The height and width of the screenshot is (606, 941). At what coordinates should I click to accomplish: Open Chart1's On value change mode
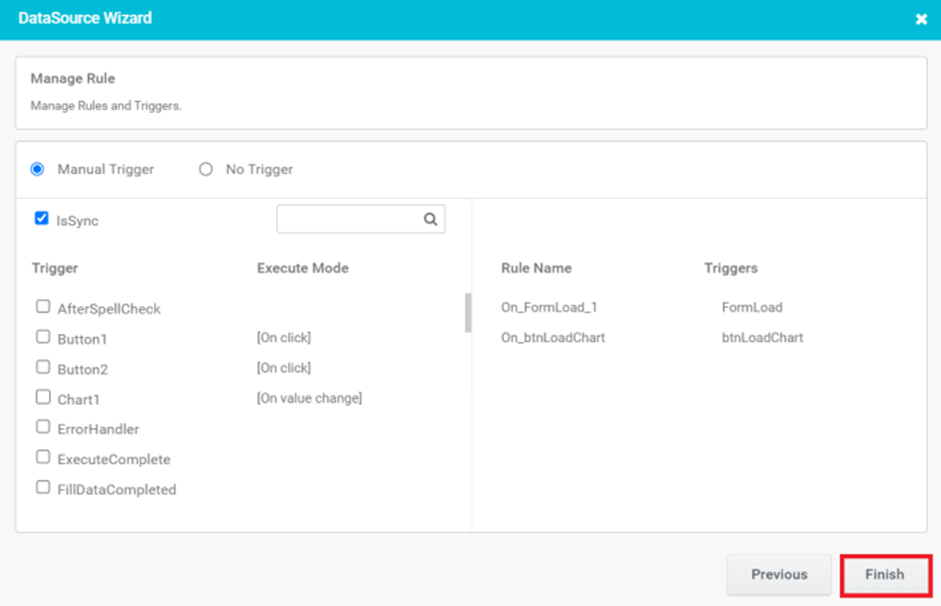click(x=310, y=398)
